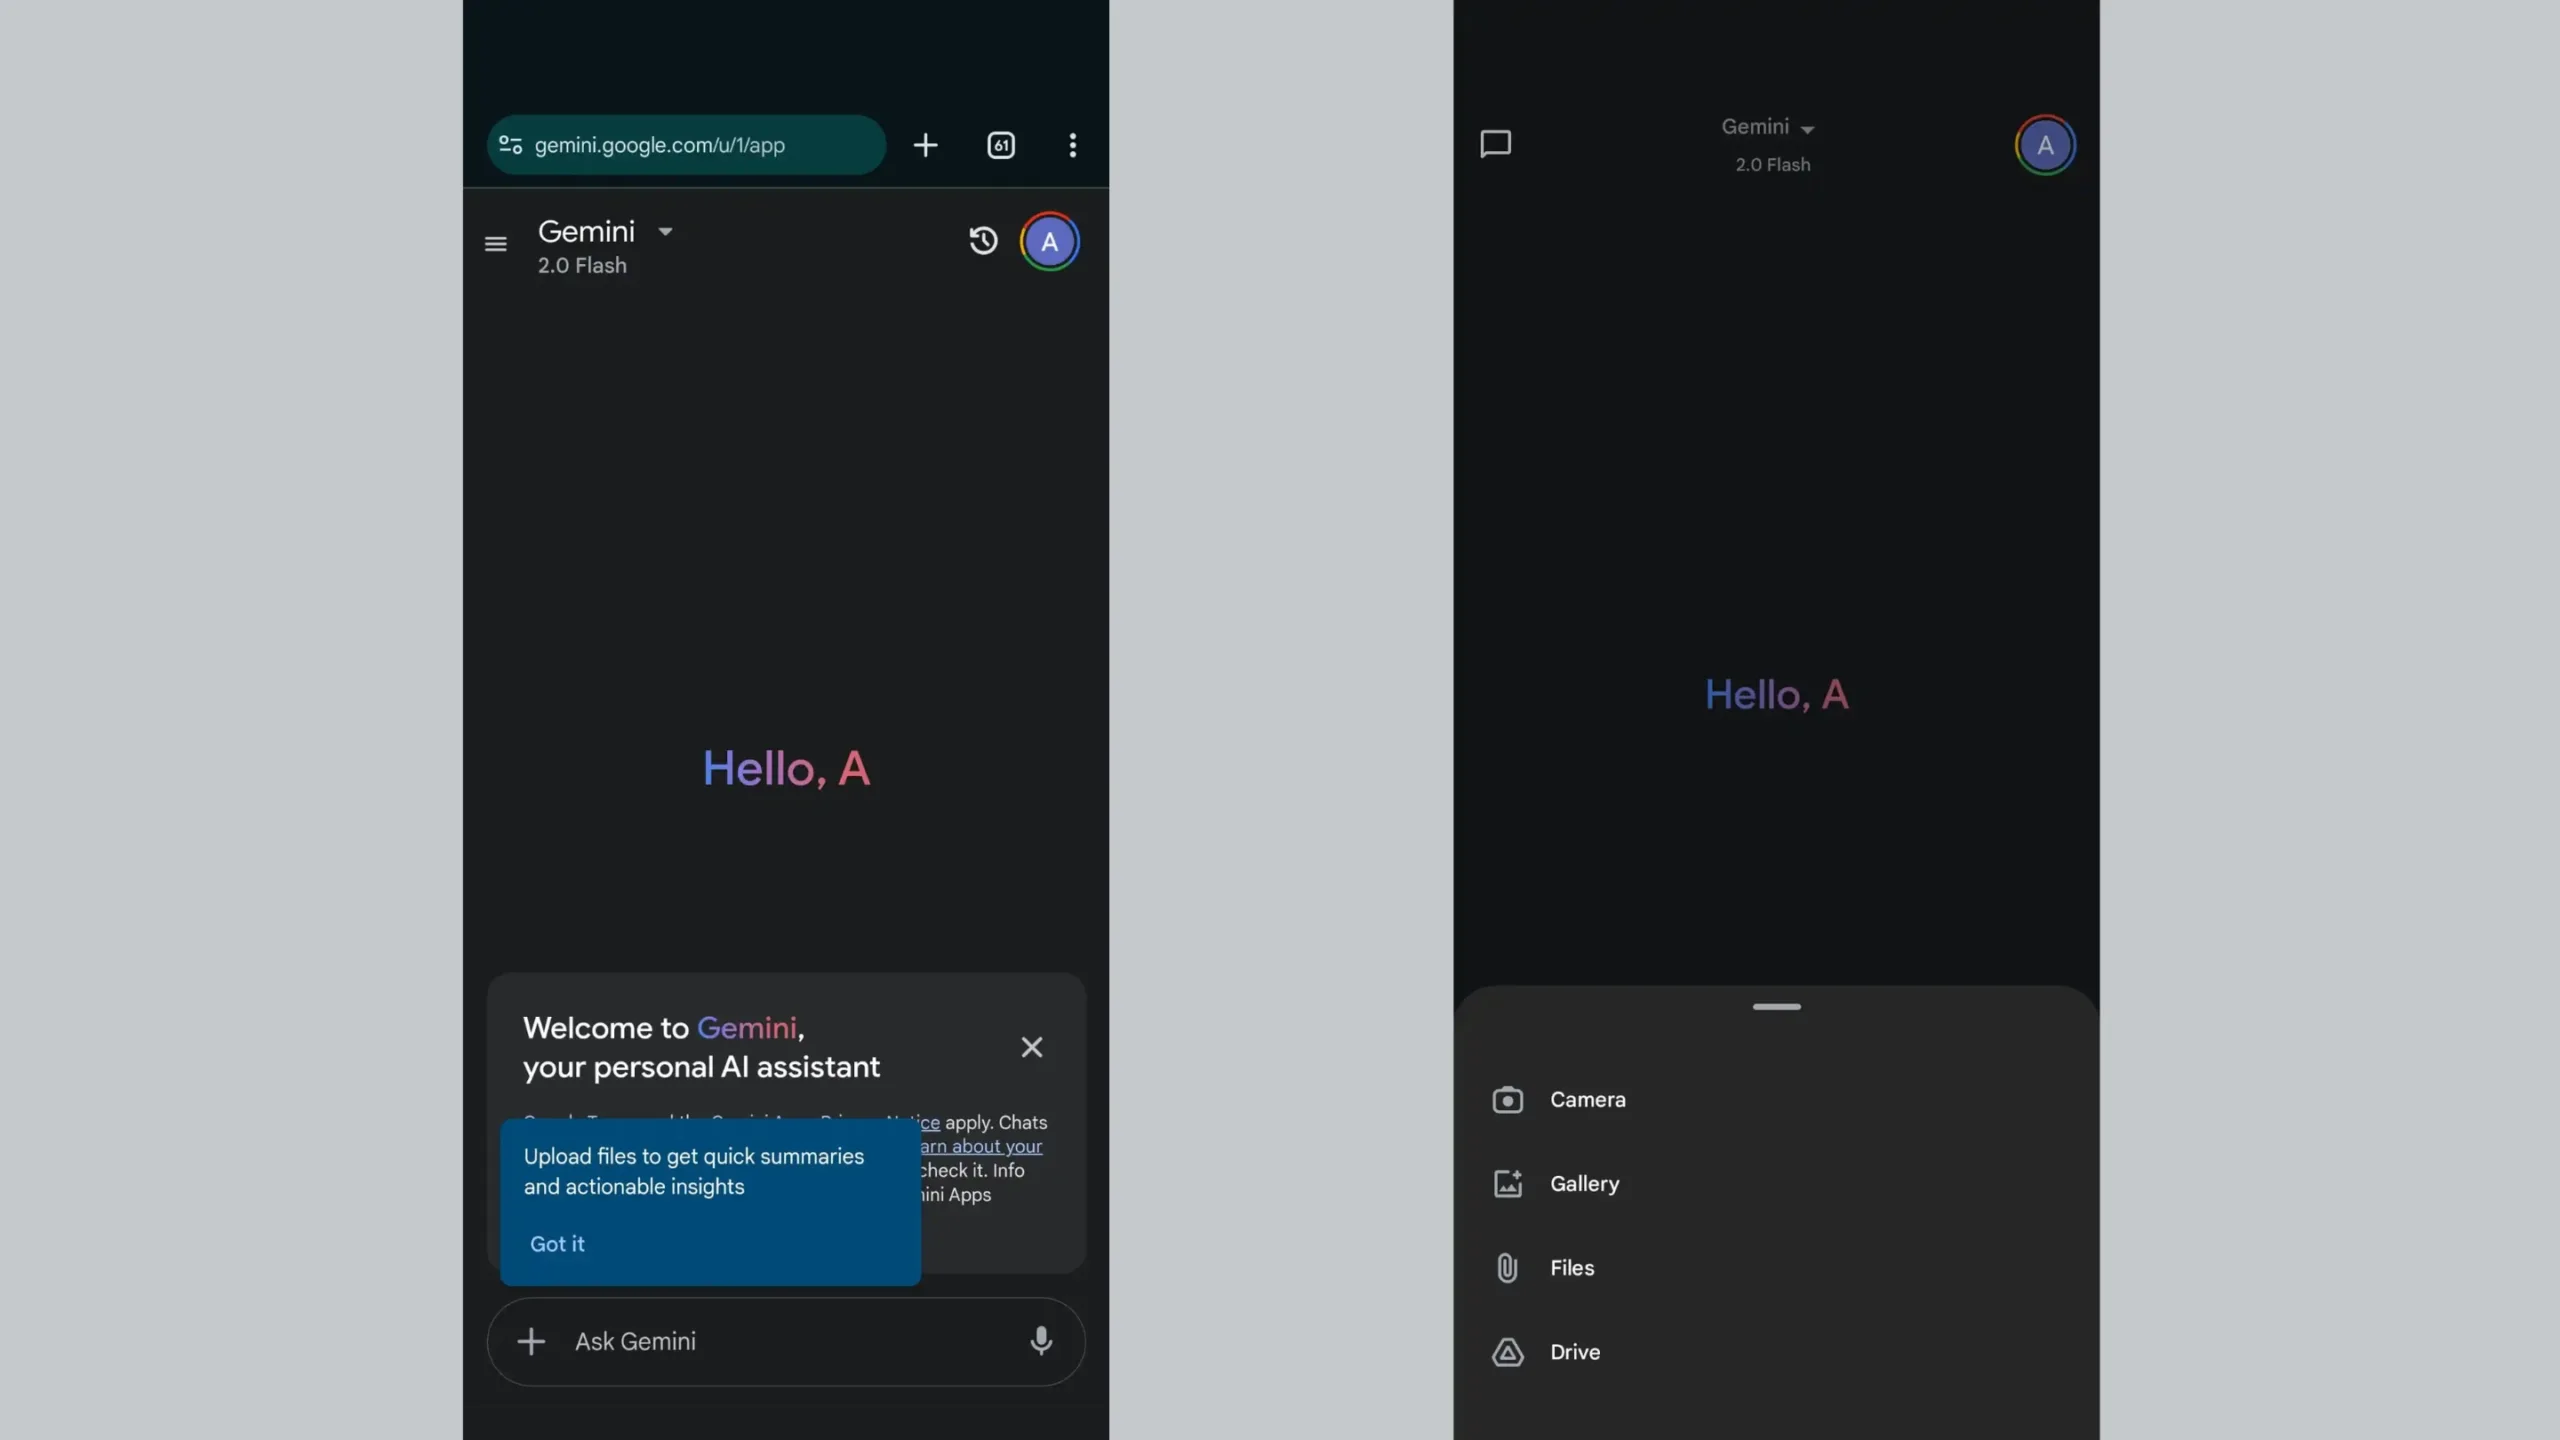Expand the Gemini 2.0 Flash dropdown in the app screen
Viewport: 2560px width, 1440px height.
(1768, 144)
